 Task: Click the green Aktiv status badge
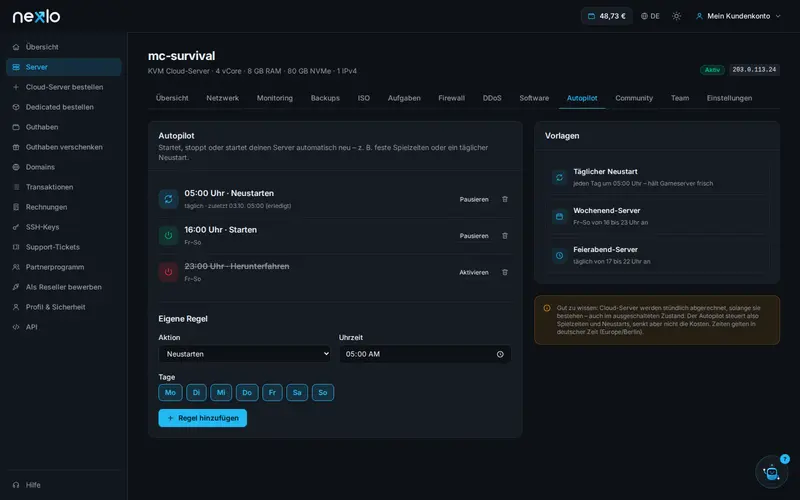click(x=712, y=70)
